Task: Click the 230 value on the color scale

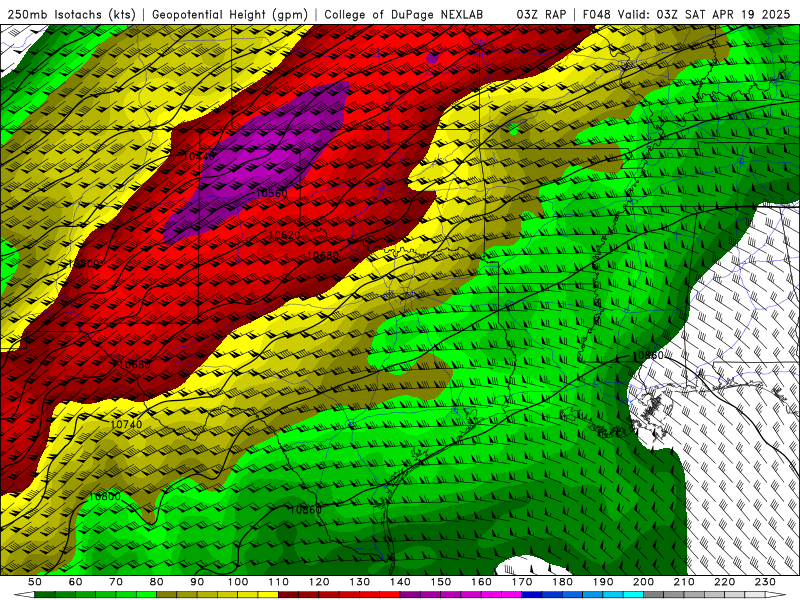Action: point(765,582)
